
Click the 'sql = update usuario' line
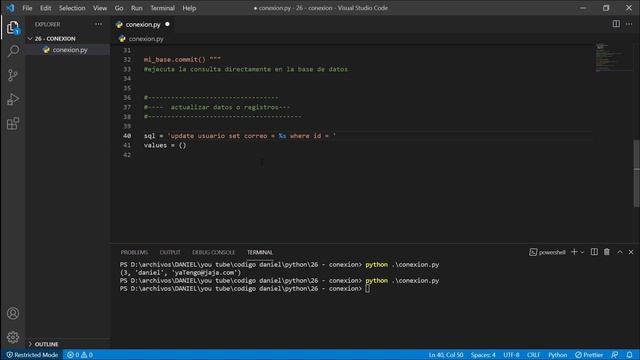coord(240,136)
